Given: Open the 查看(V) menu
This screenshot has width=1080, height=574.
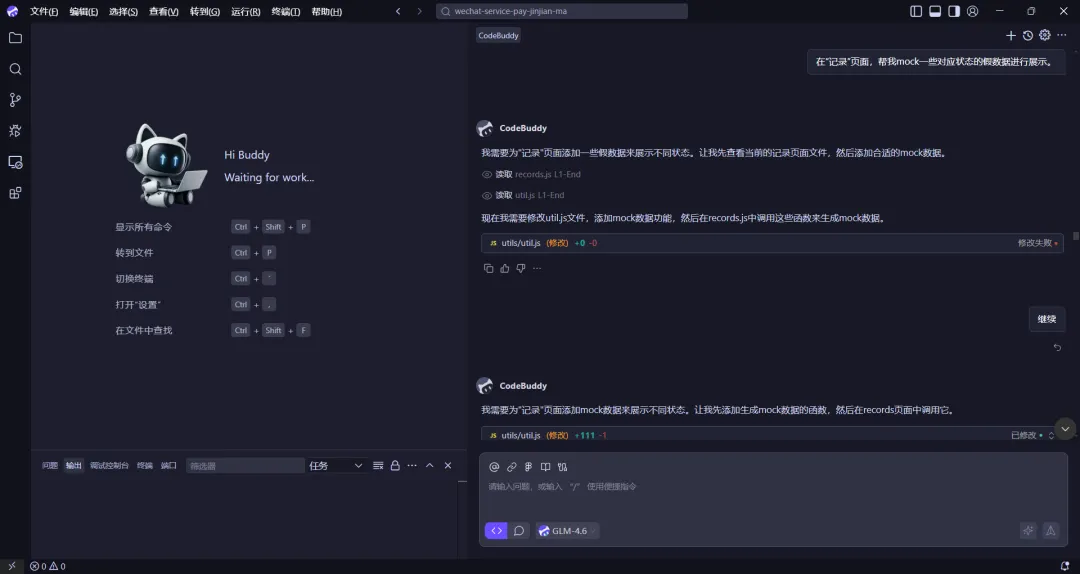Looking at the screenshot, I should point(164,12).
